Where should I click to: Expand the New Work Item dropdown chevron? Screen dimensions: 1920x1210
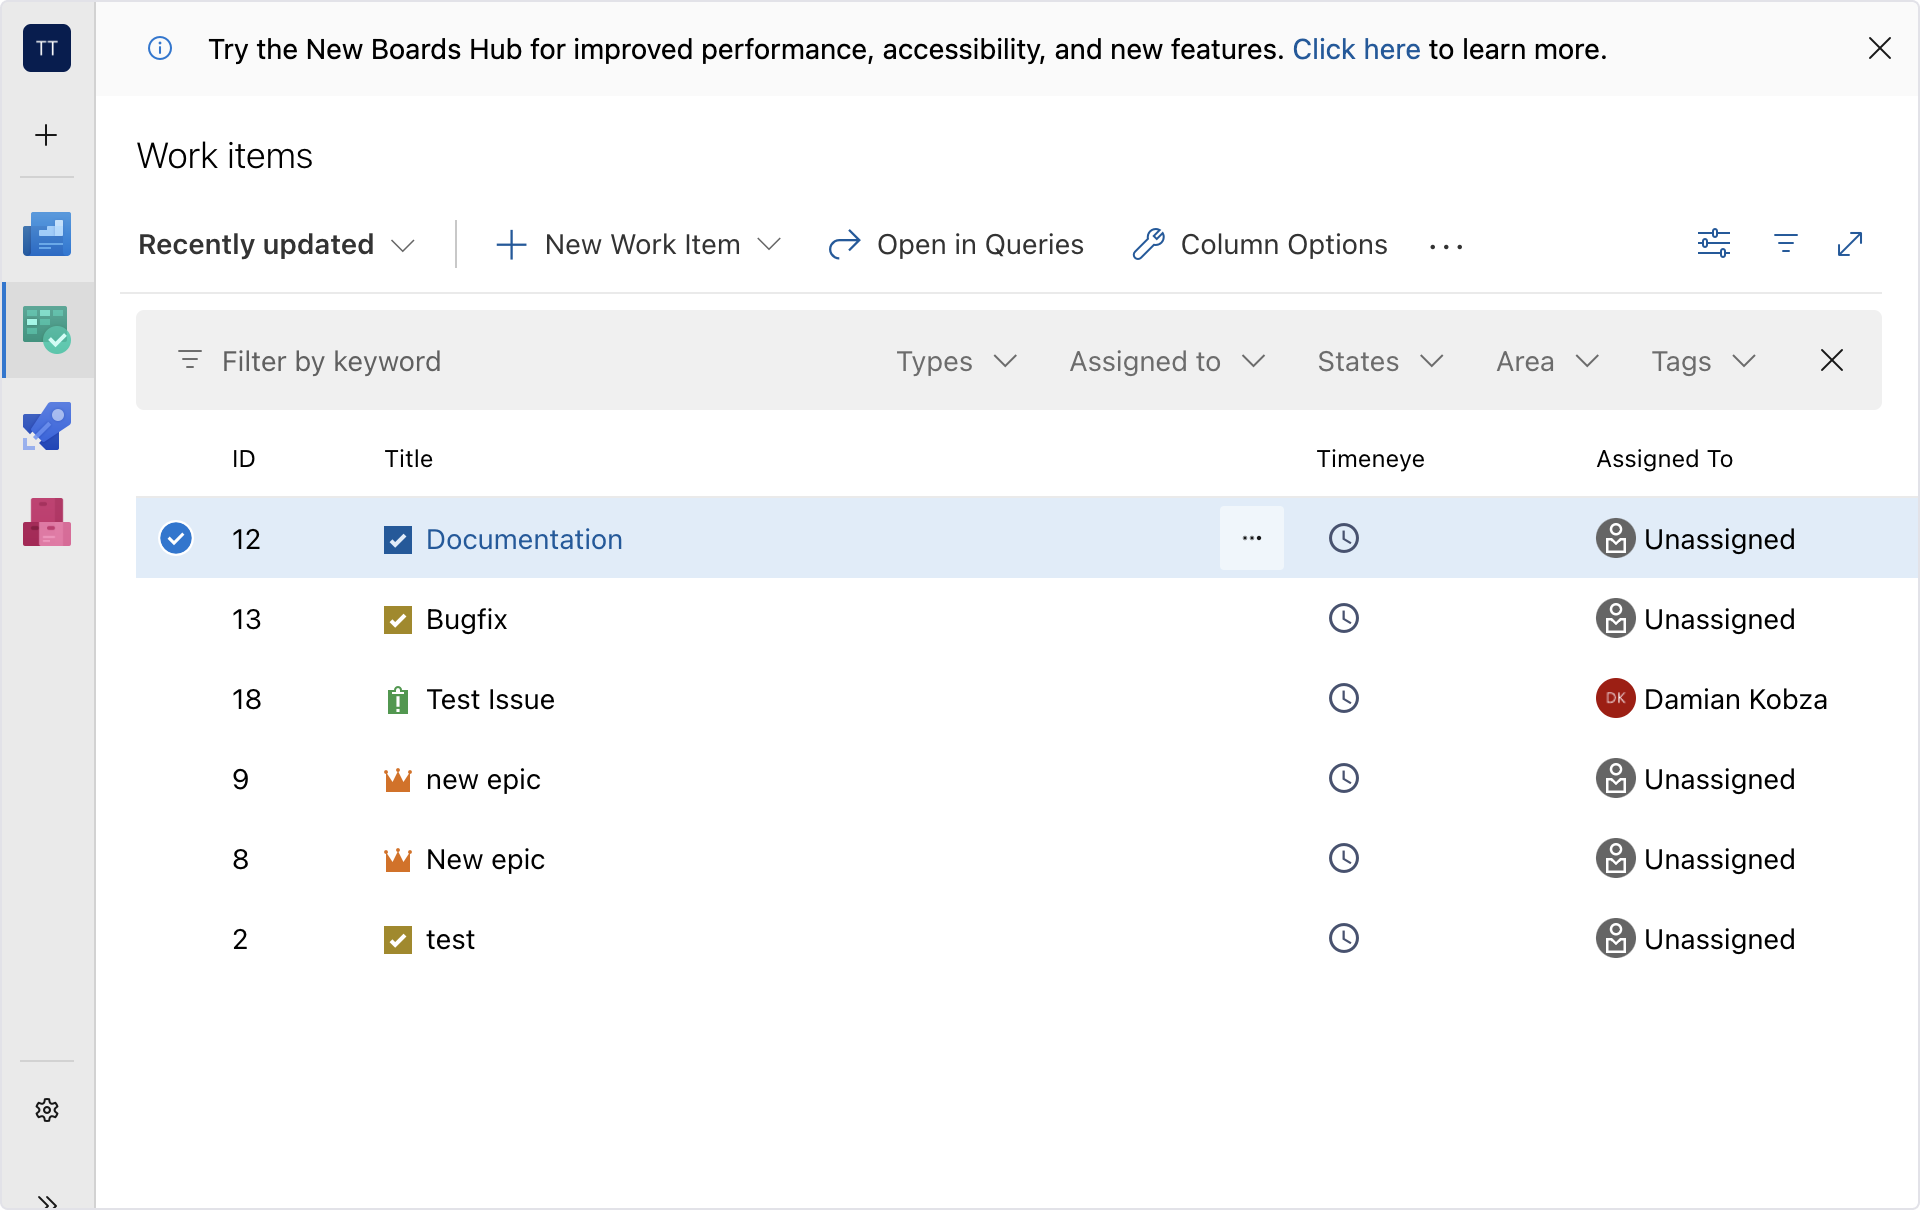pos(769,244)
